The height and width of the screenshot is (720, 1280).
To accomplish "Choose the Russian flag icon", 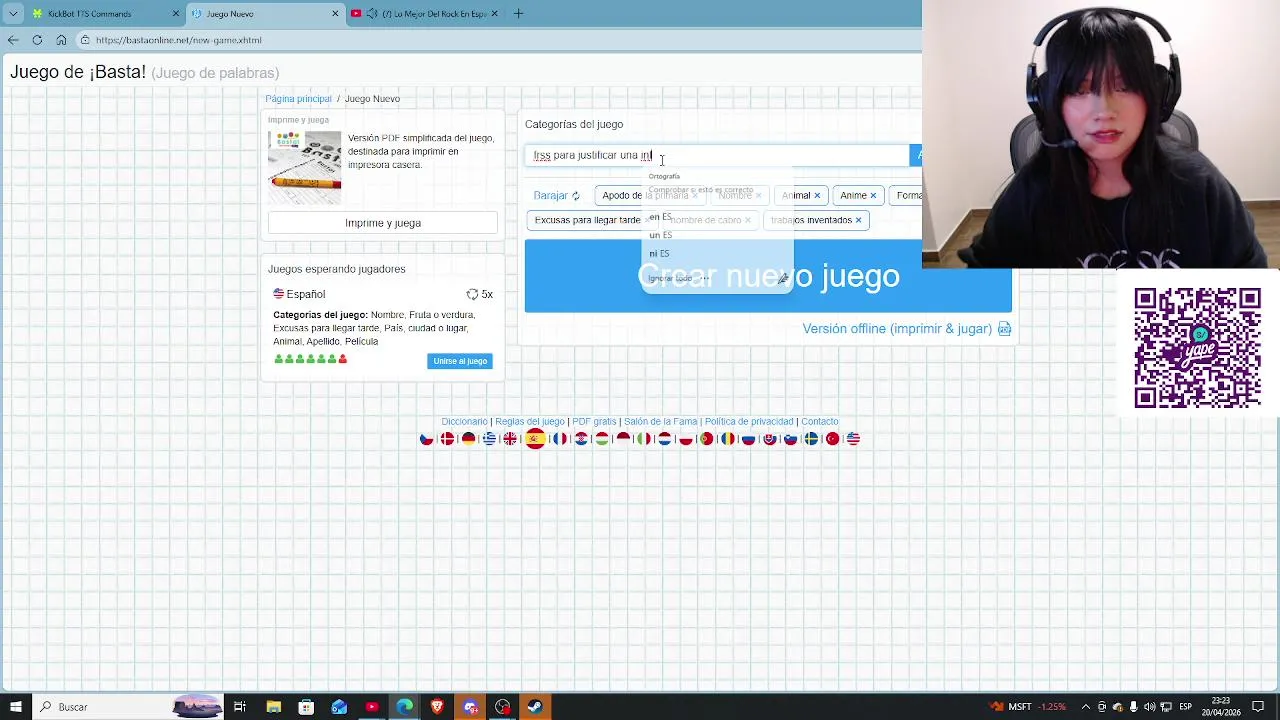I will tap(748, 439).
